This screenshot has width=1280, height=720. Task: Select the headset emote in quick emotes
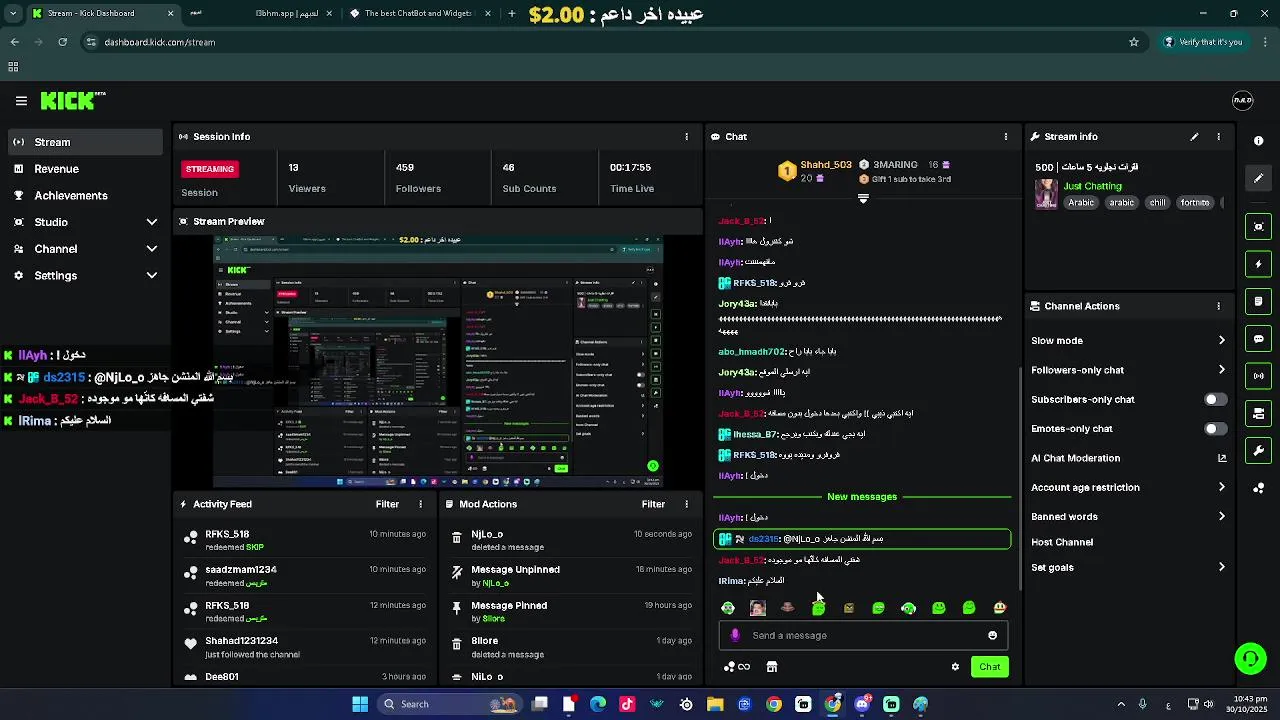(x=908, y=608)
